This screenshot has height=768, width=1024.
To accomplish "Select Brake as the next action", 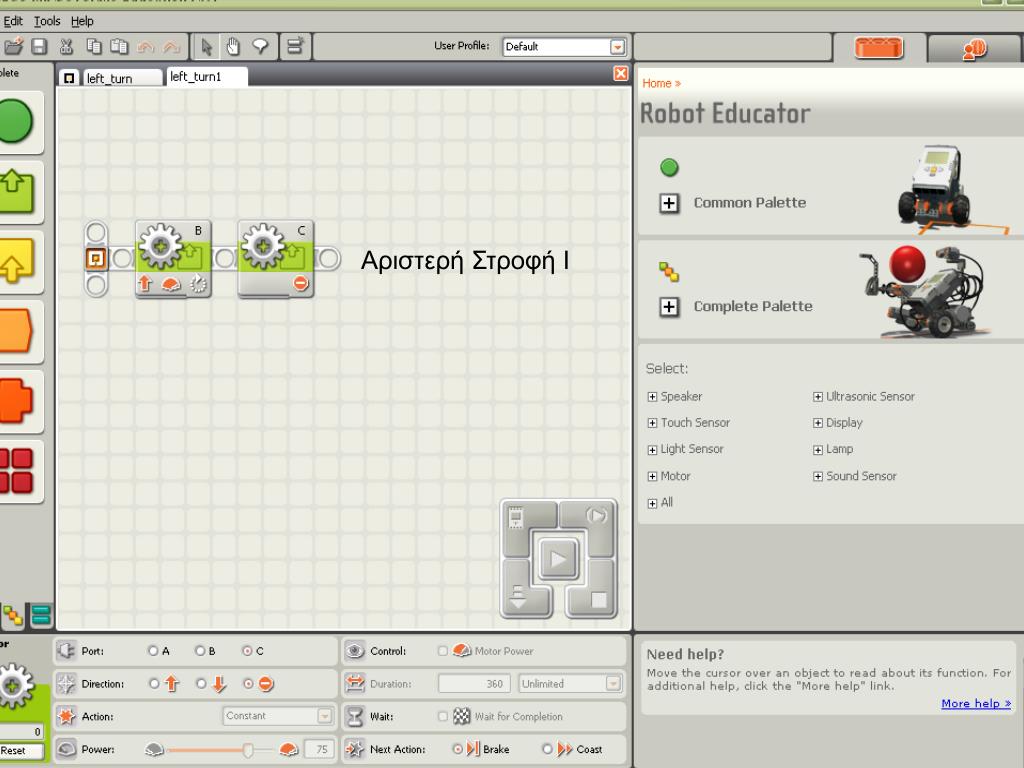I will click(457, 749).
